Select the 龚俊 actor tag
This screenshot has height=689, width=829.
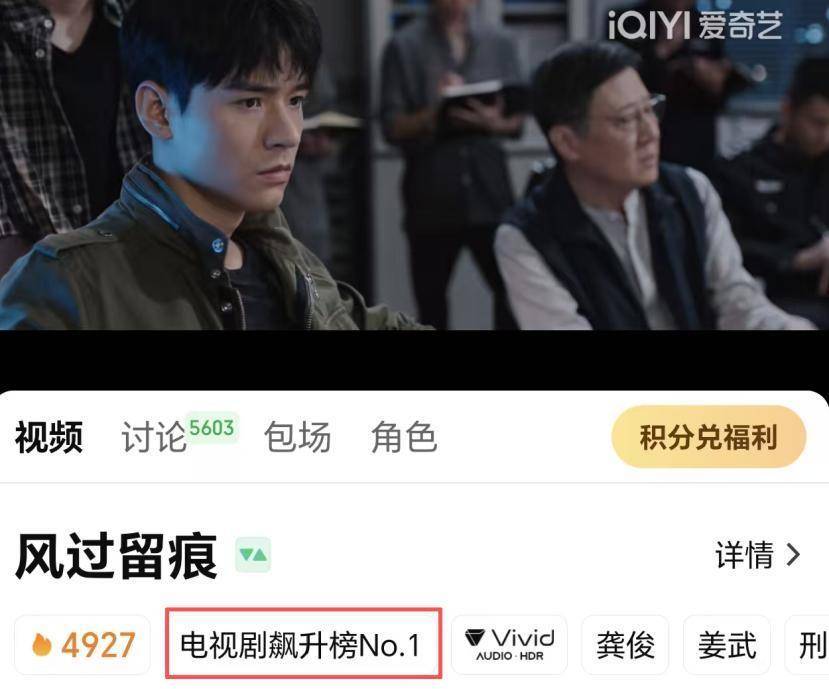point(625,645)
